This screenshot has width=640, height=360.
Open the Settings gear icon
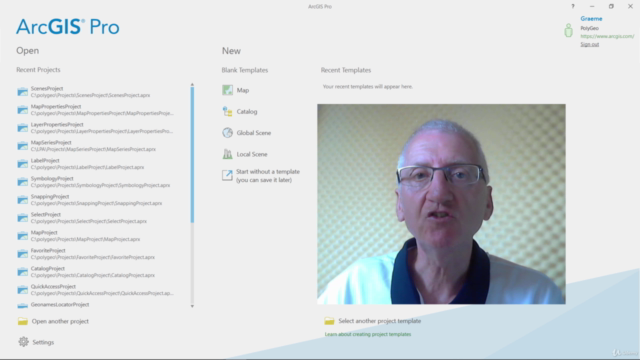(x=23, y=342)
